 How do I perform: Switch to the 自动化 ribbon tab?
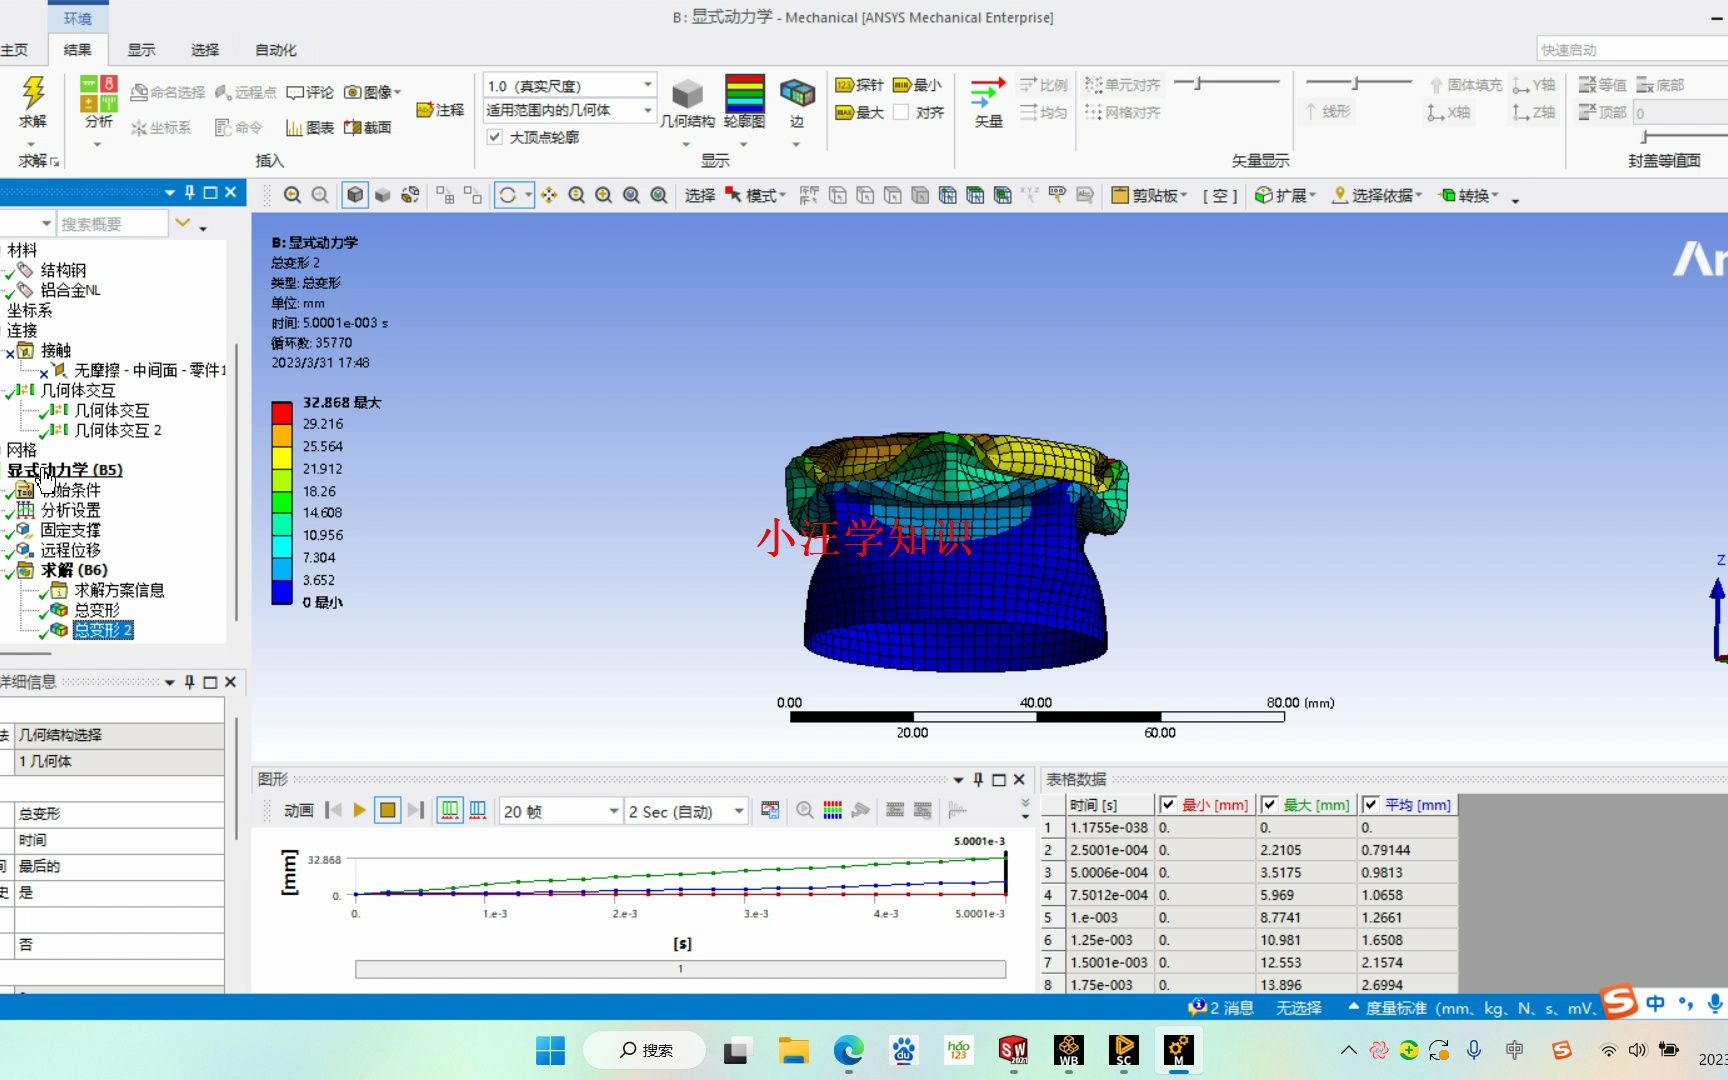coord(276,49)
